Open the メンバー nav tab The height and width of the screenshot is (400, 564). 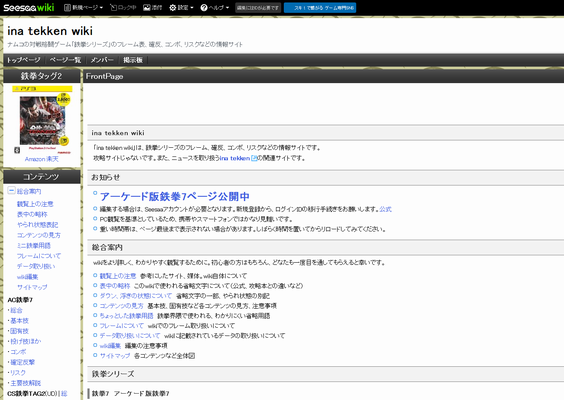102,60
